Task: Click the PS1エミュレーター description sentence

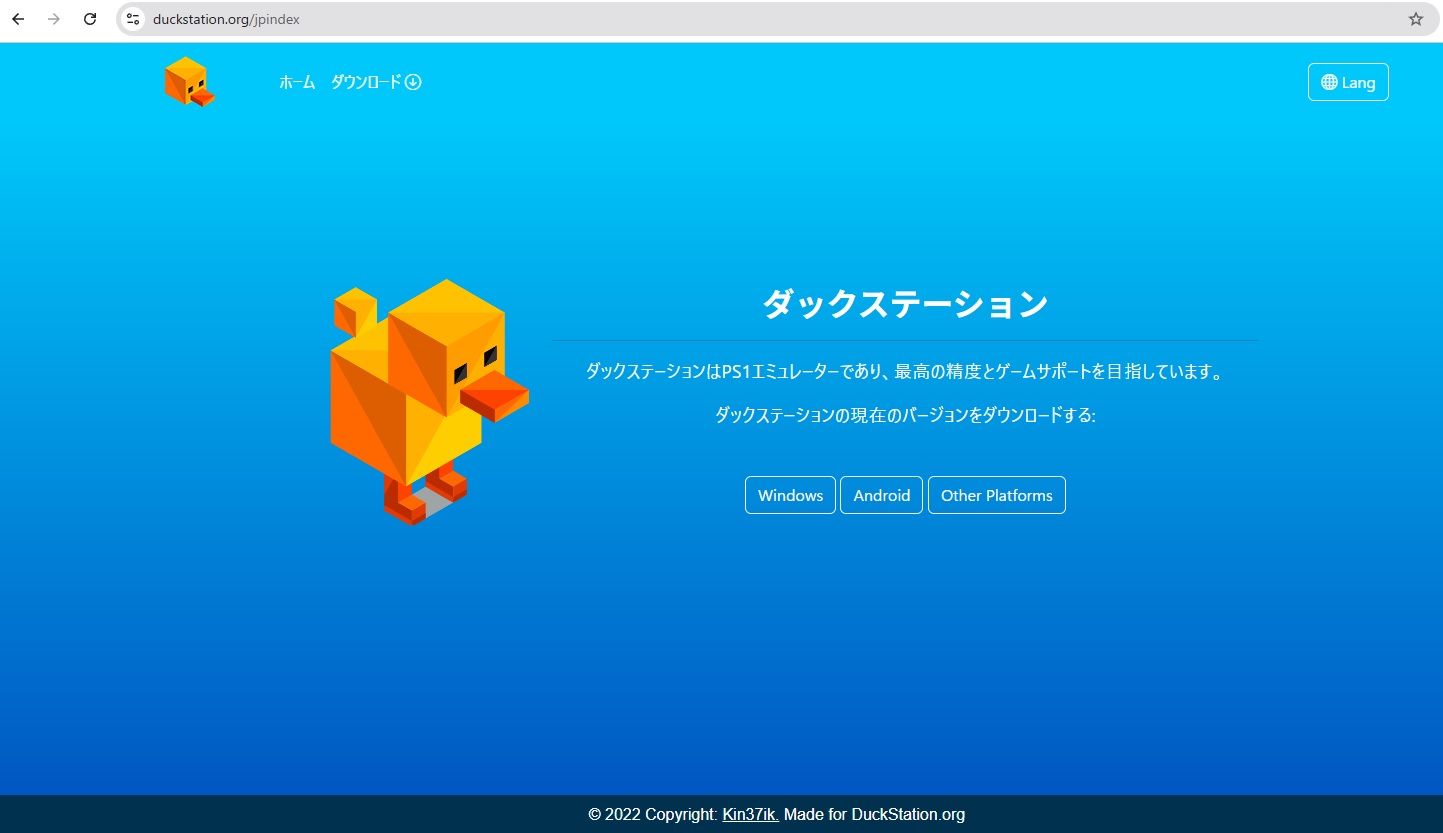Action: [905, 372]
